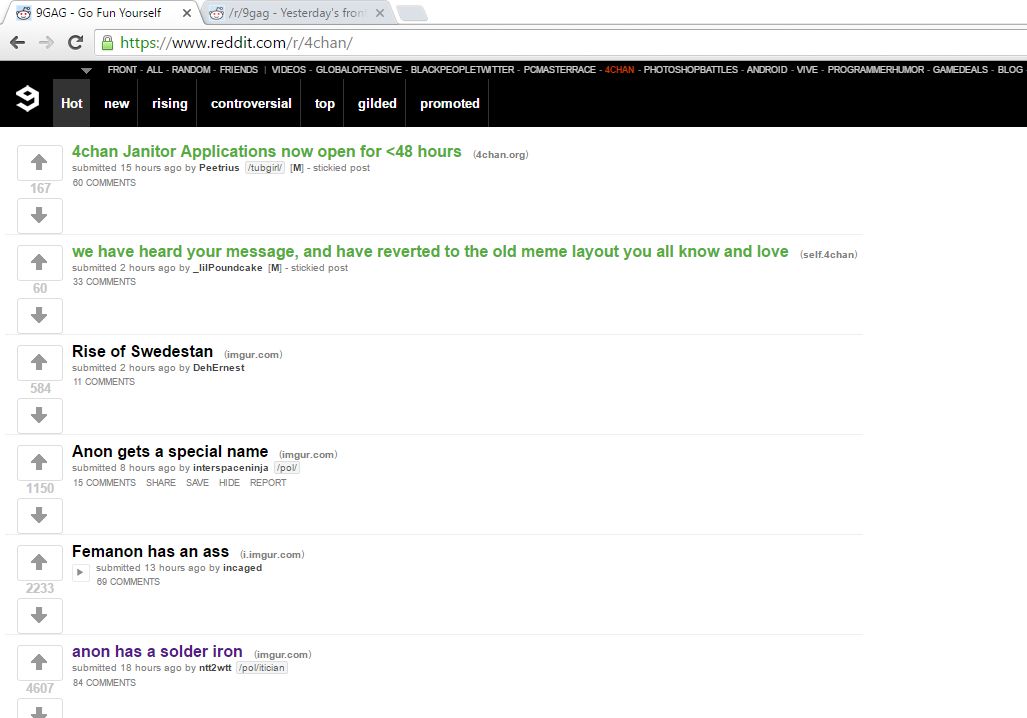The image size is (1027, 718).
Task: Click the 9GAG logo icon
Action: pos(26,99)
